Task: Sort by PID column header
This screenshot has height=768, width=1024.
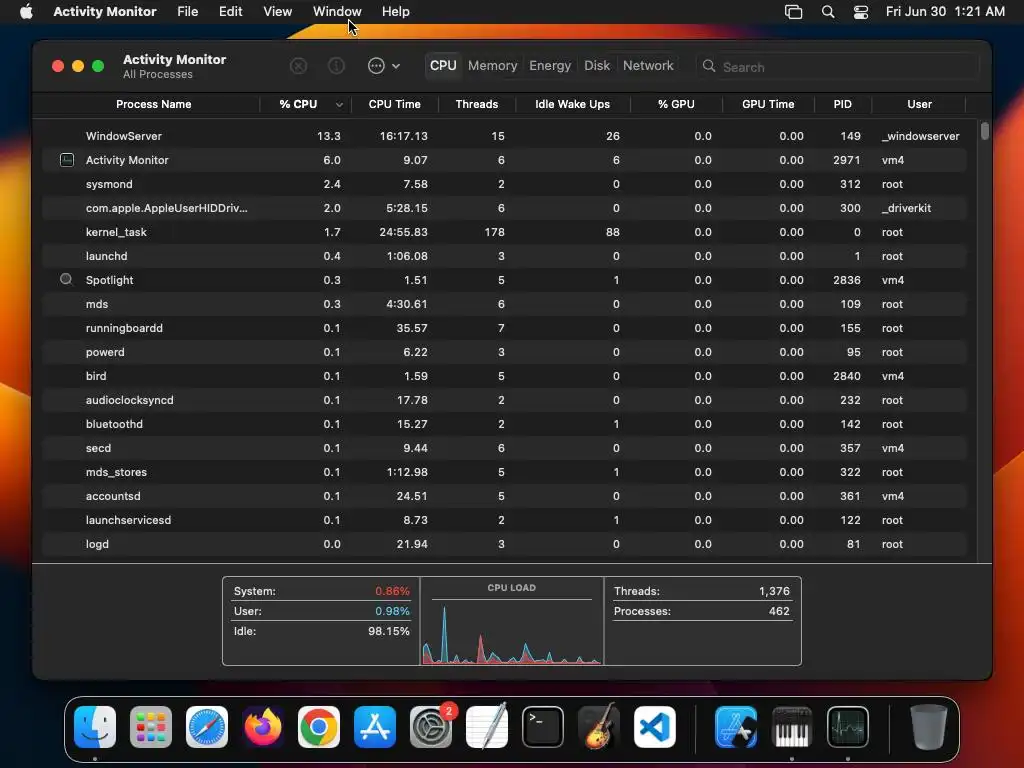Action: point(842,104)
